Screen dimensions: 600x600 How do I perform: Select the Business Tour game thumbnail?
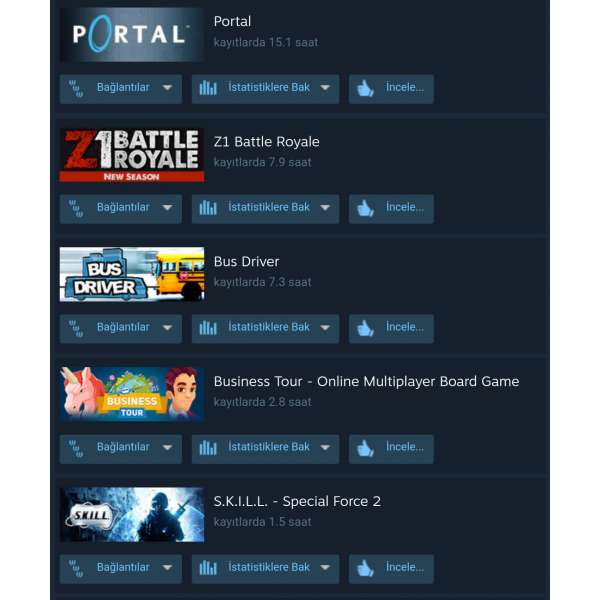coord(132,394)
